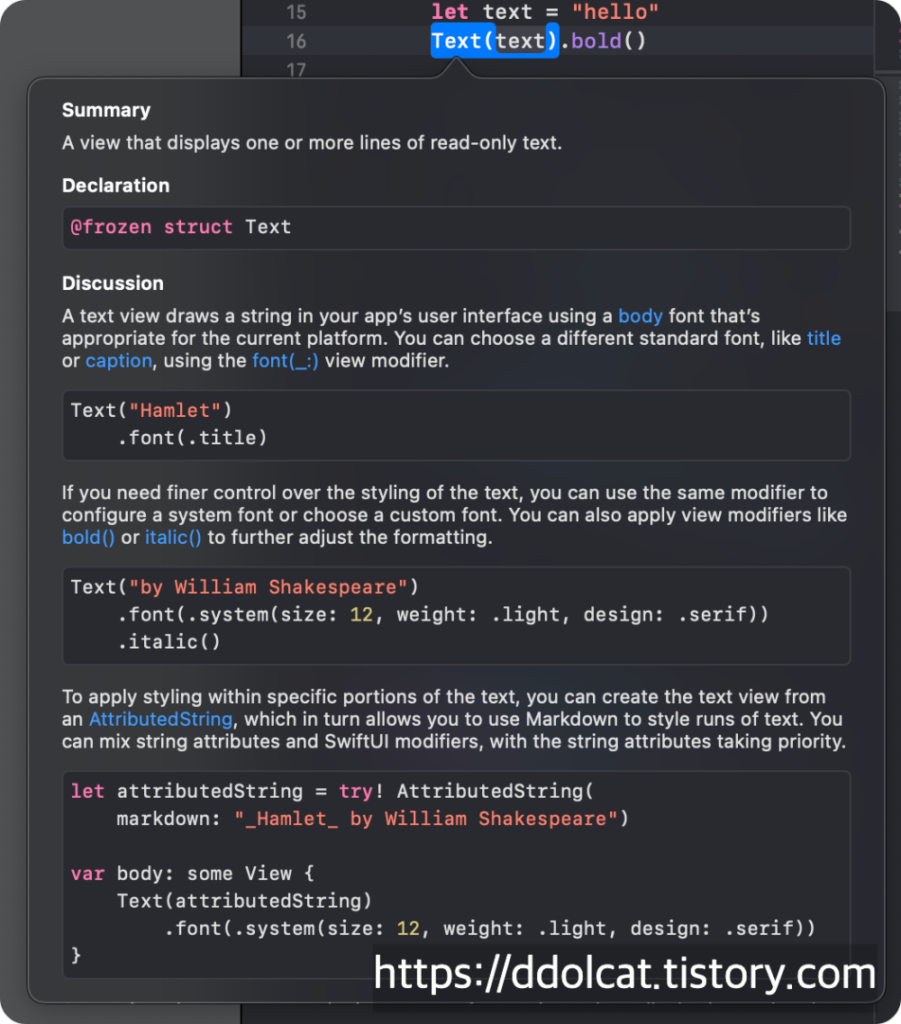This screenshot has width=901, height=1024.
Task: Click the "hello" string literal
Action: pos(615,13)
